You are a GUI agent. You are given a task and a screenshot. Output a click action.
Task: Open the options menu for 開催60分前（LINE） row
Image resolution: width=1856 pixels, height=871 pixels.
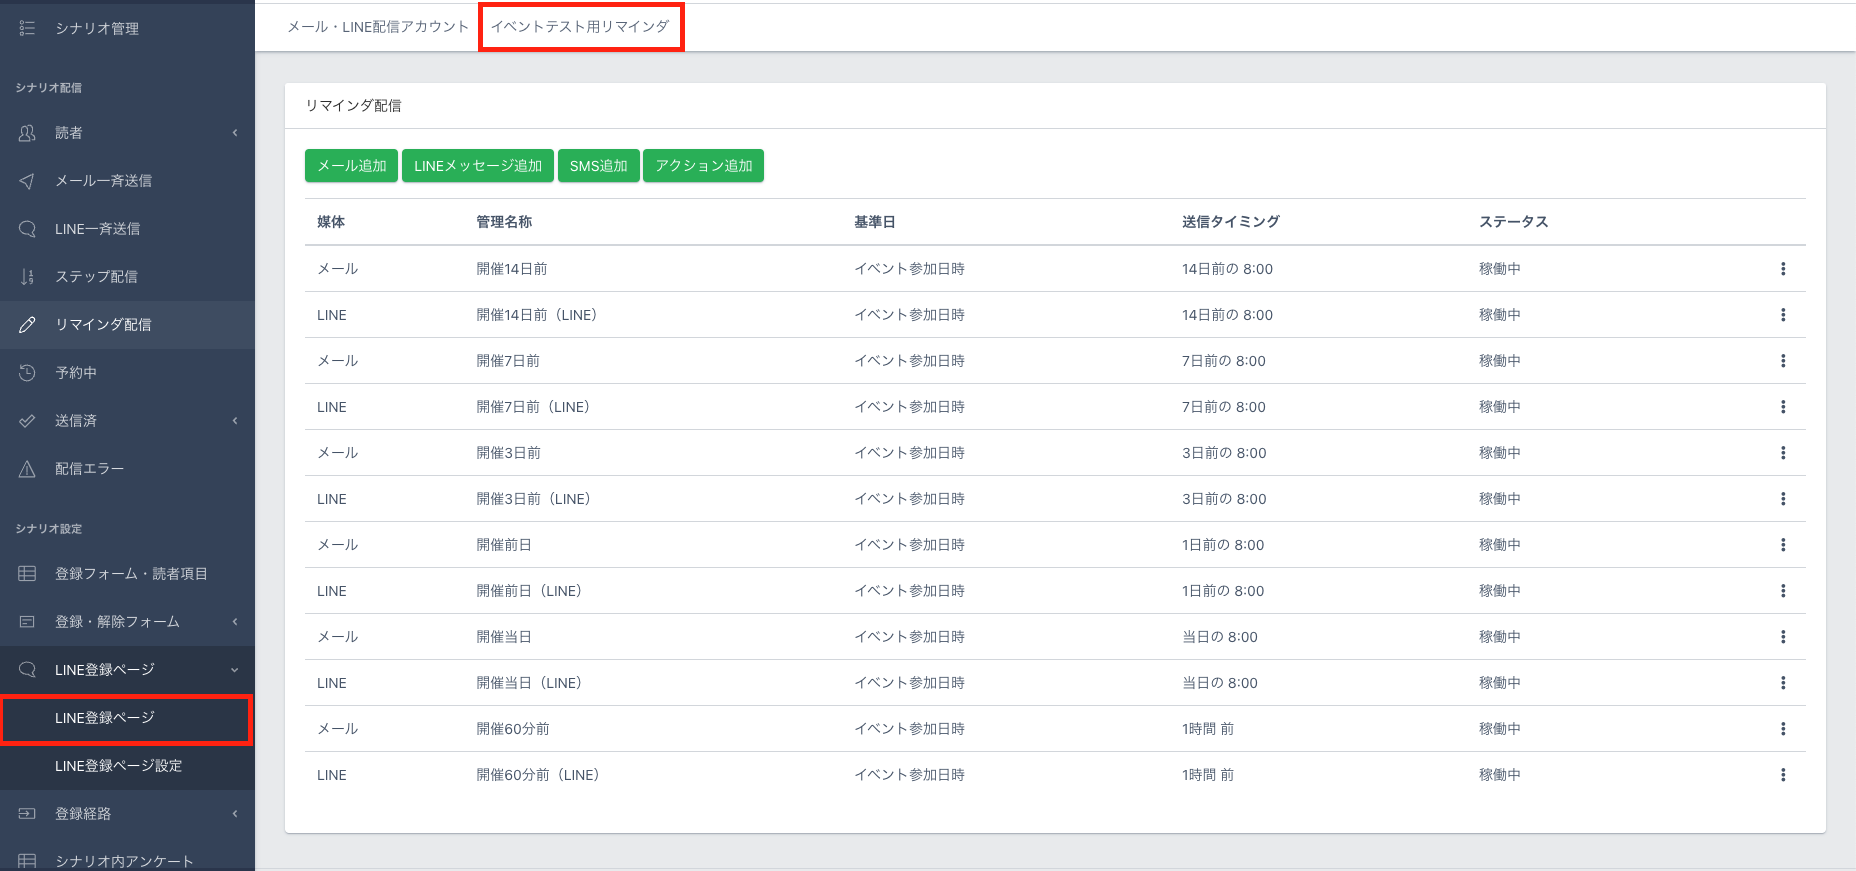(1782, 775)
